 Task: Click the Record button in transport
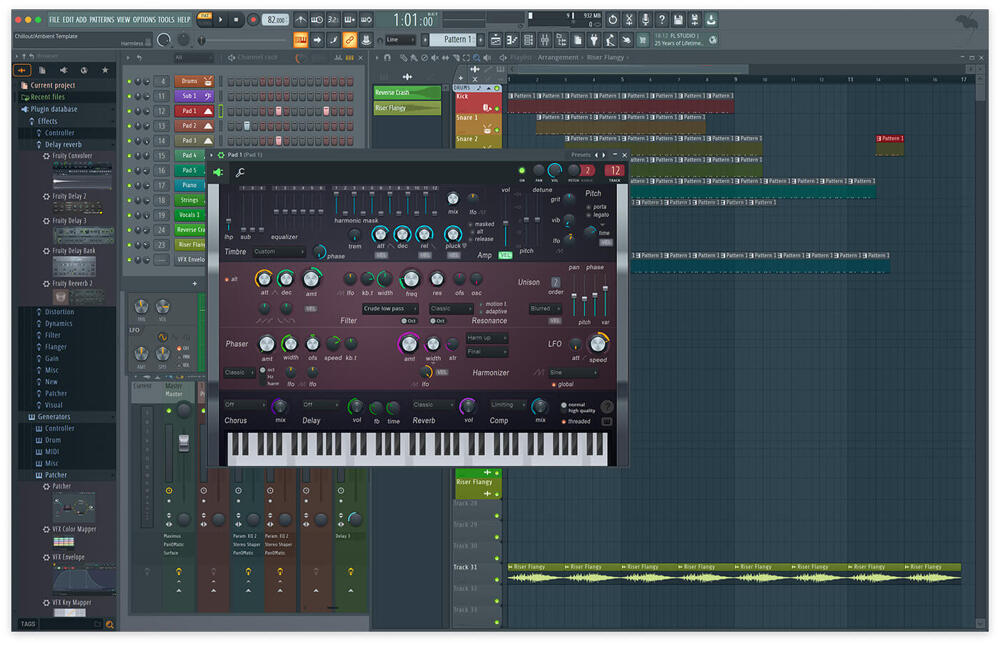tap(253, 19)
